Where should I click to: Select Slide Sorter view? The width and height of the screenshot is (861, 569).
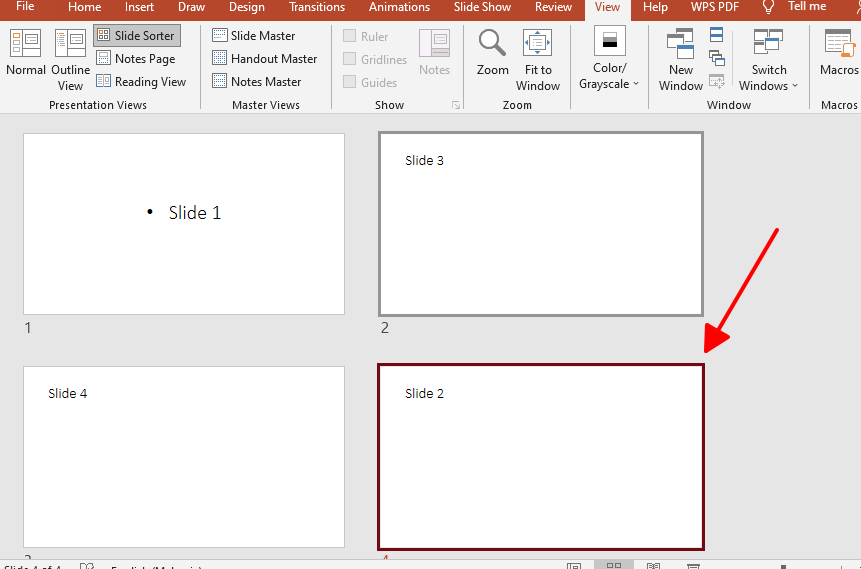(137, 35)
